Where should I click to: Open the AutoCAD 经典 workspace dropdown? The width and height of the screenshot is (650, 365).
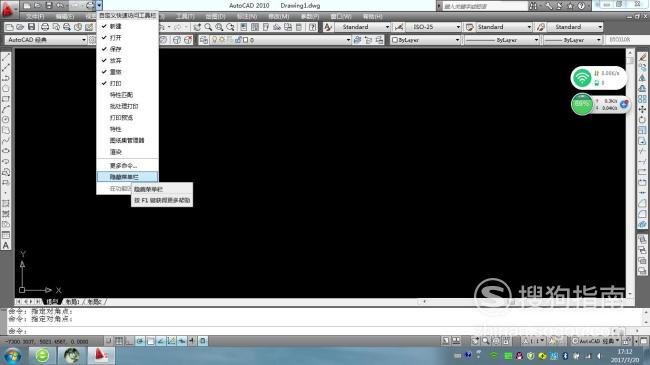tap(83, 40)
